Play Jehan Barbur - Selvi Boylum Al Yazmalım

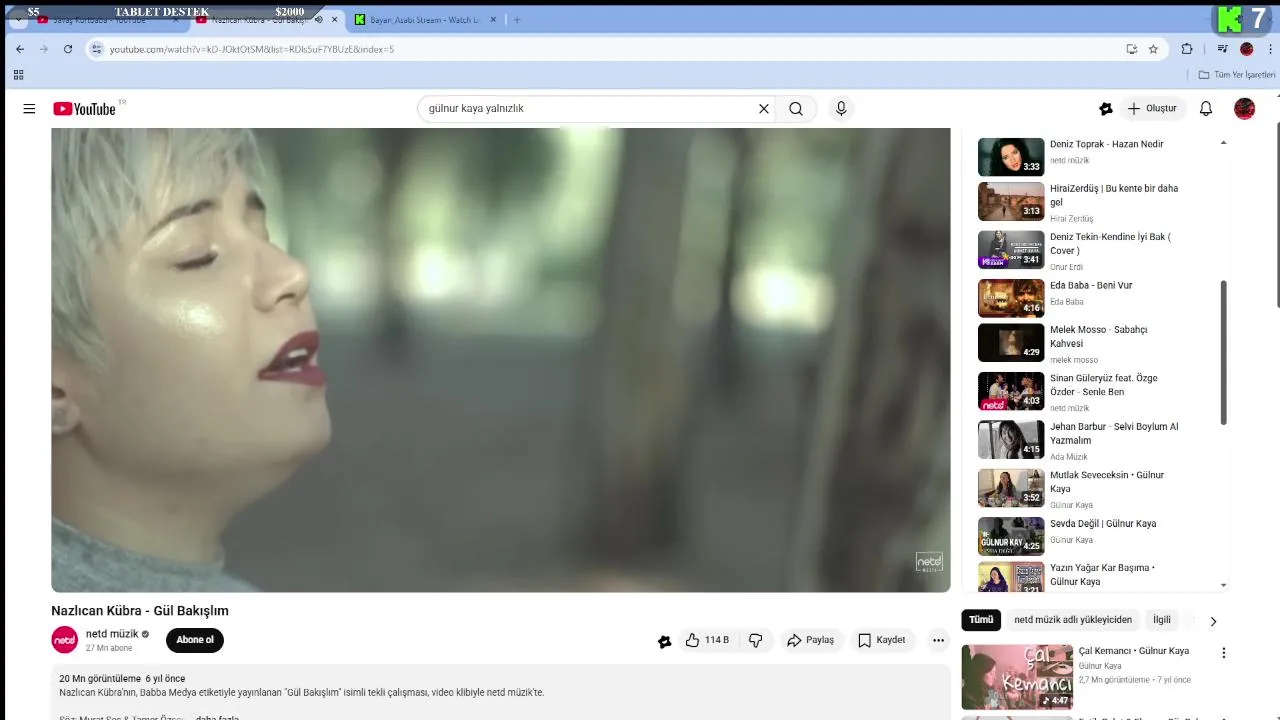click(1090, 440)
